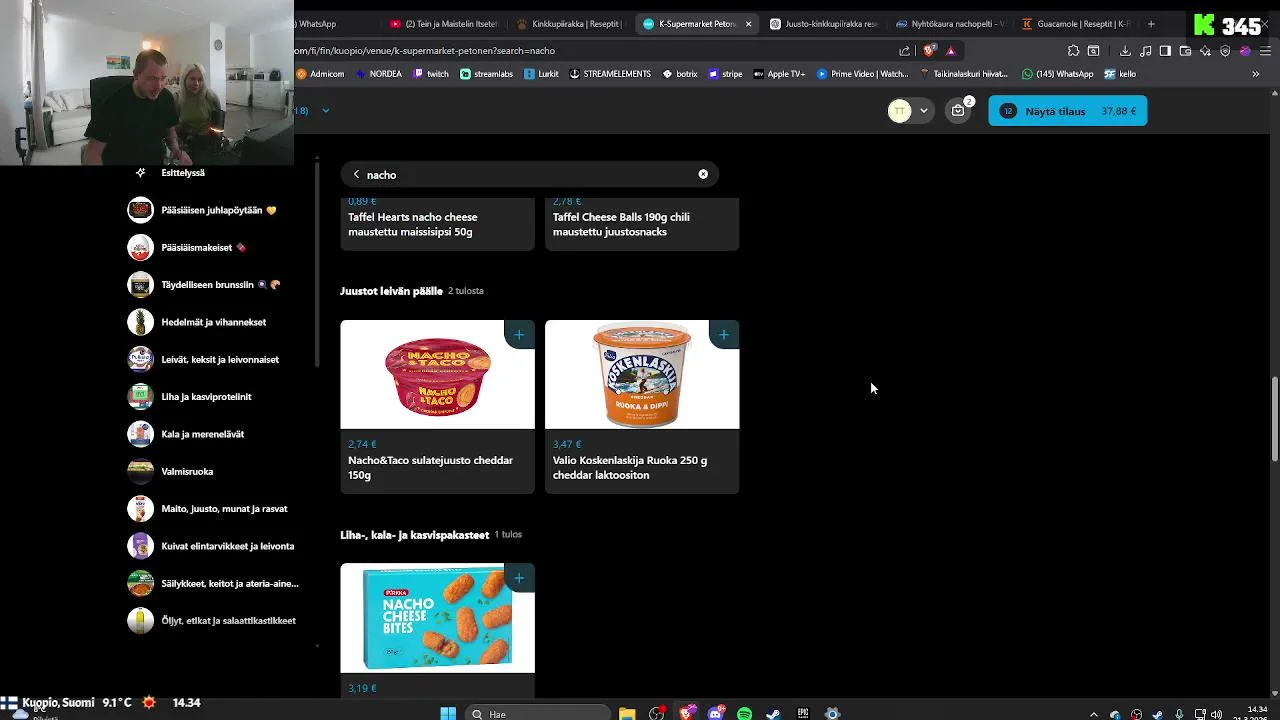This screenshot has width=1280, height=720.
Task: Toggle browser sidebar panel icon
Action: pos(1165,51)
